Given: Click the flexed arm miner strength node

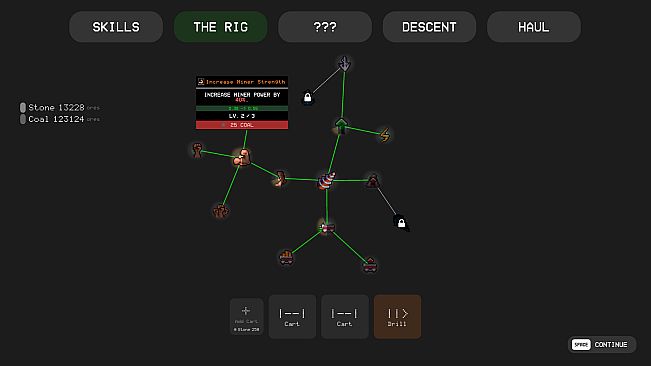Looking at the screenshot, I should [242, 158].
